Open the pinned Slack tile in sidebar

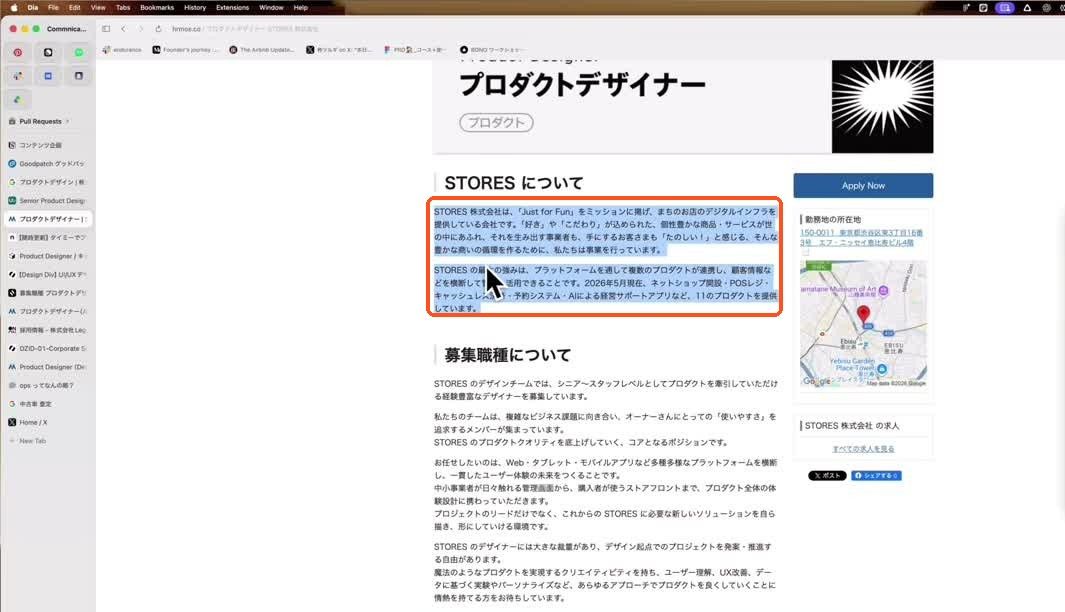[18, 76]
